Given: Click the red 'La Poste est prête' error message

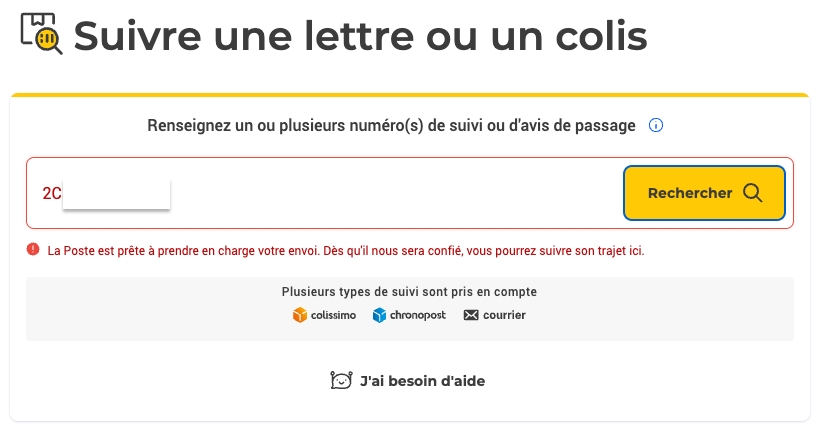Looking at the screenshot, I should (x=345, y=250).
